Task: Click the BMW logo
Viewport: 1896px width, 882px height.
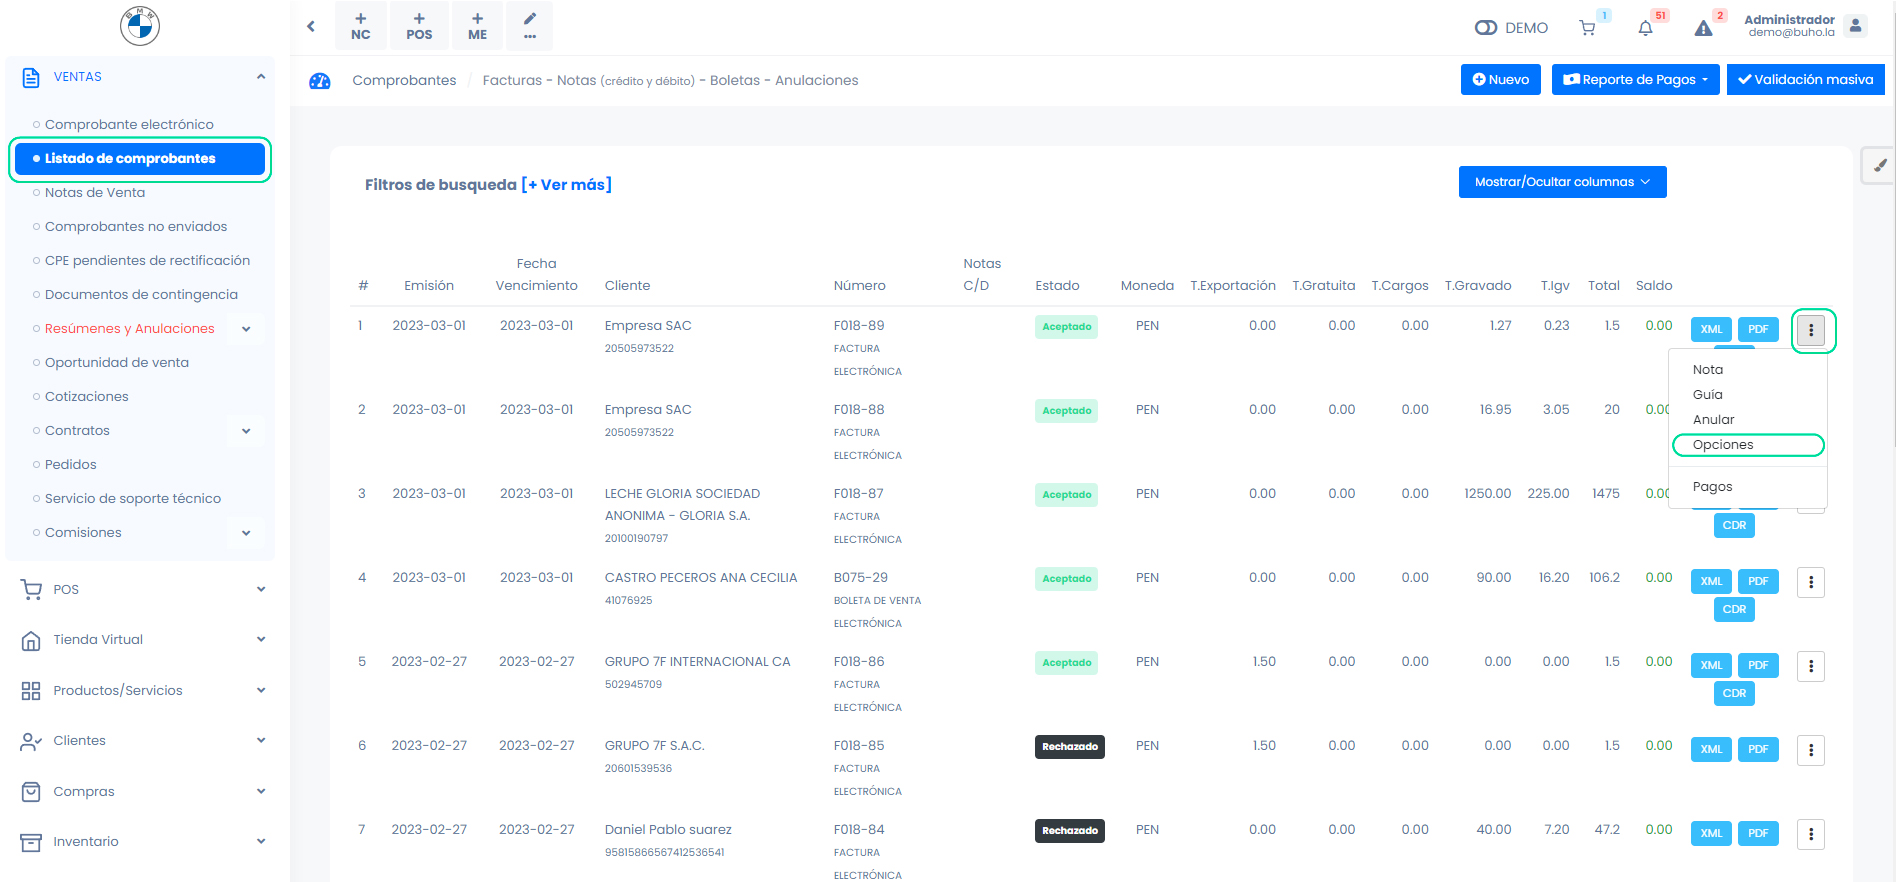Action: (140, 26)
